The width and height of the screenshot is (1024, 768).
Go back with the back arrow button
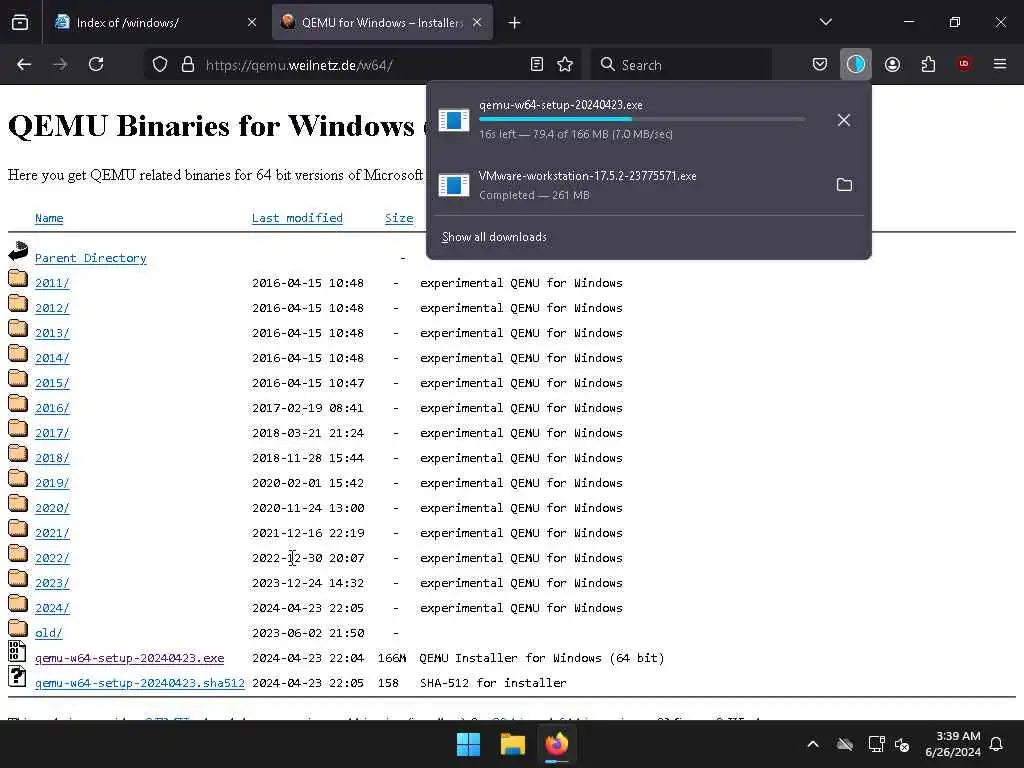pos(24,65)
